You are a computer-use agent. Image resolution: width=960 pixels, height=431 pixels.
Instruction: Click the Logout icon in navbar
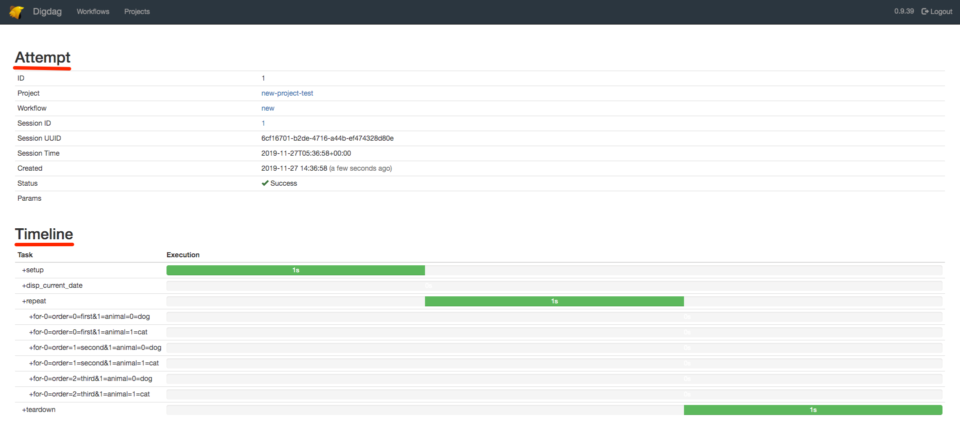(x=925, y=11)
